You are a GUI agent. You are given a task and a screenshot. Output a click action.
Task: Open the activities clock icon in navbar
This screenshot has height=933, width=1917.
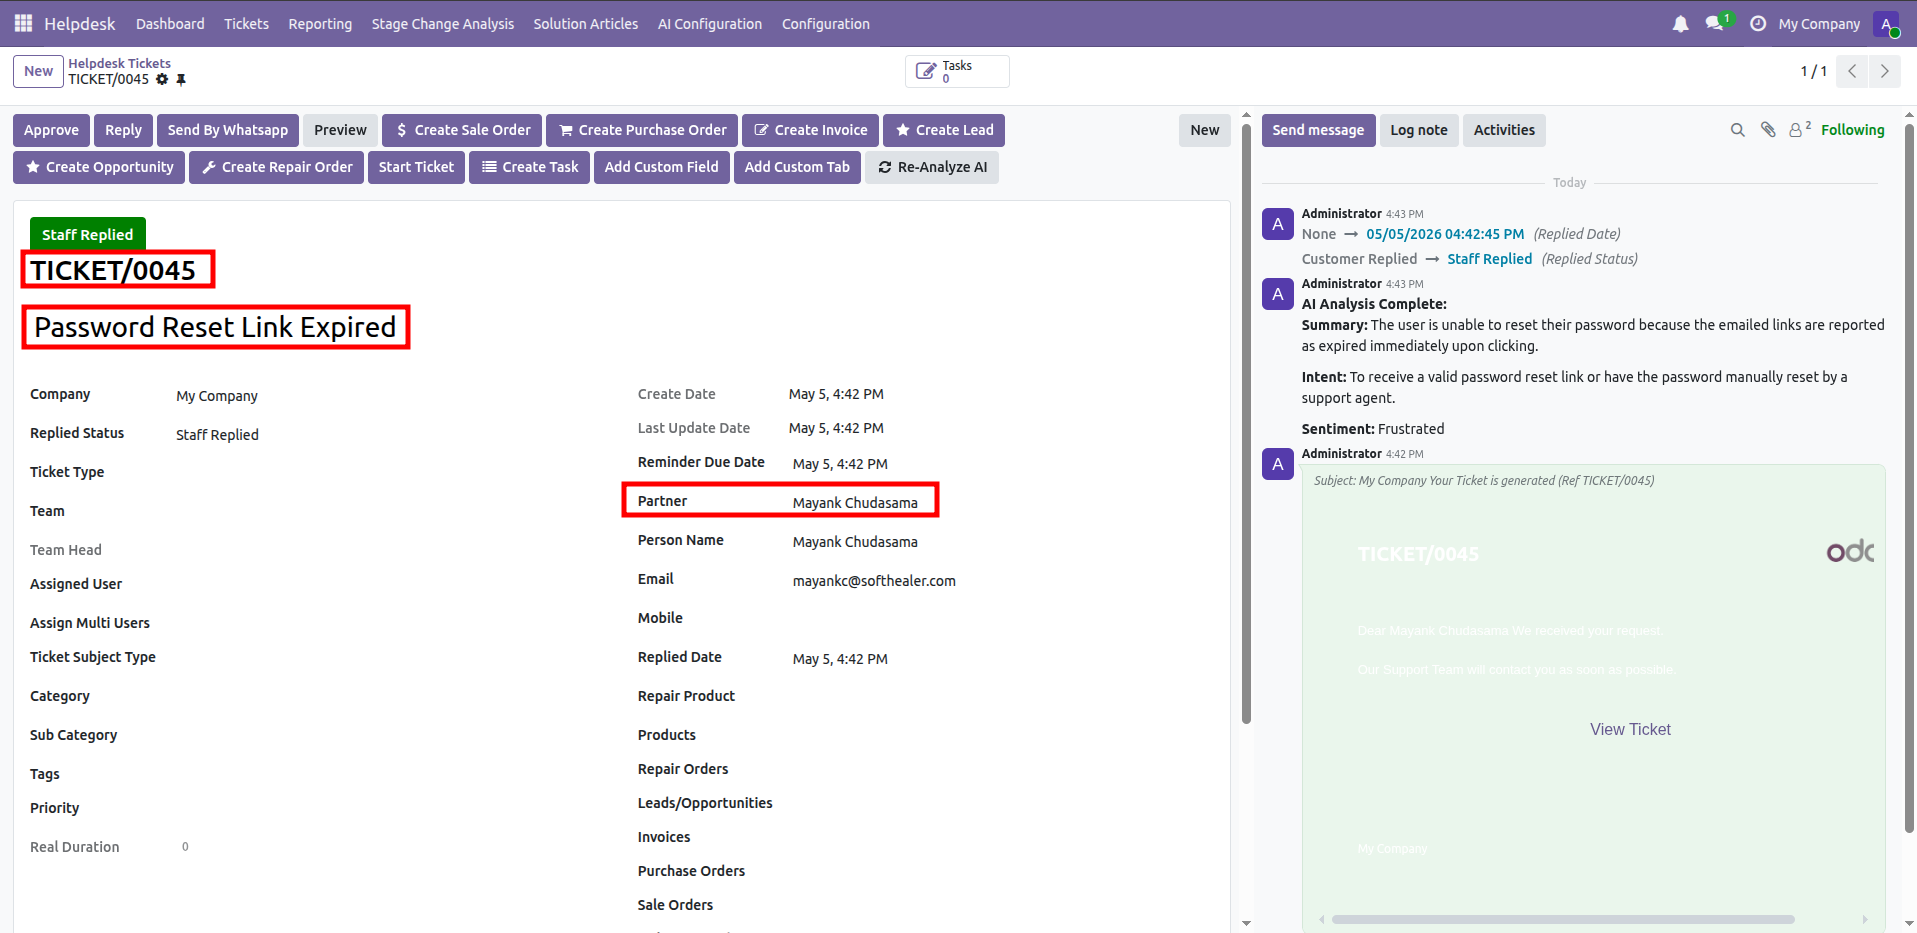pyautogui.click(x=1757, y=23)
